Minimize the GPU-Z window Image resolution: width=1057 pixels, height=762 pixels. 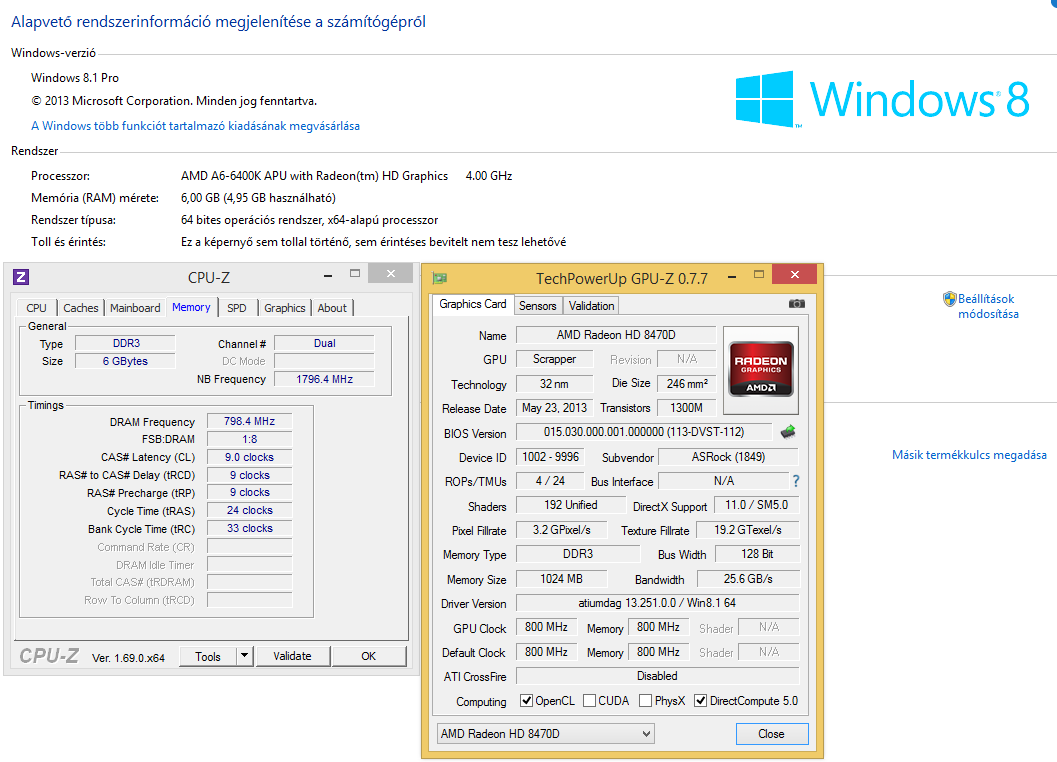pos(732,276)
